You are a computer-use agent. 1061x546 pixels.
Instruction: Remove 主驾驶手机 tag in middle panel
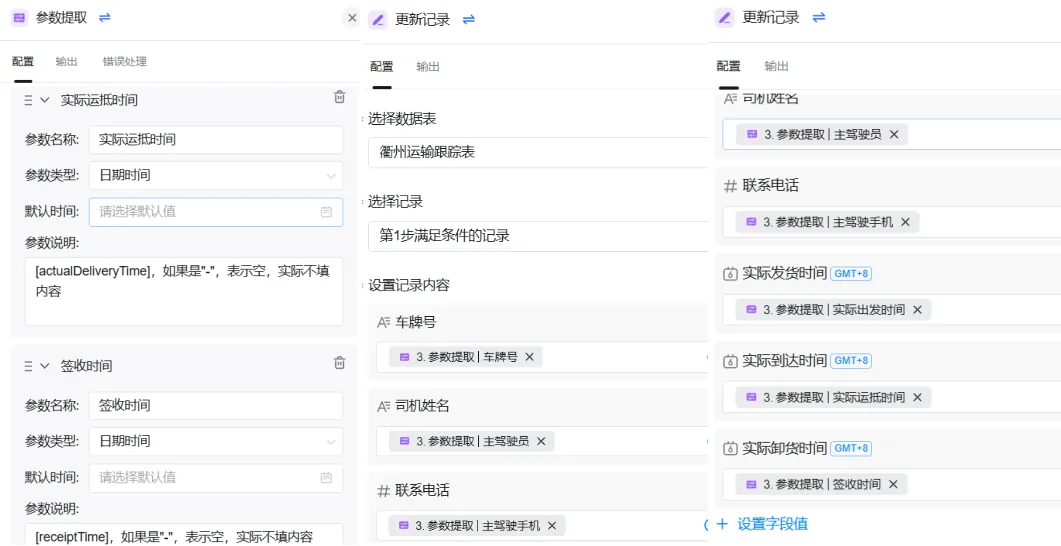pos(551,525)
